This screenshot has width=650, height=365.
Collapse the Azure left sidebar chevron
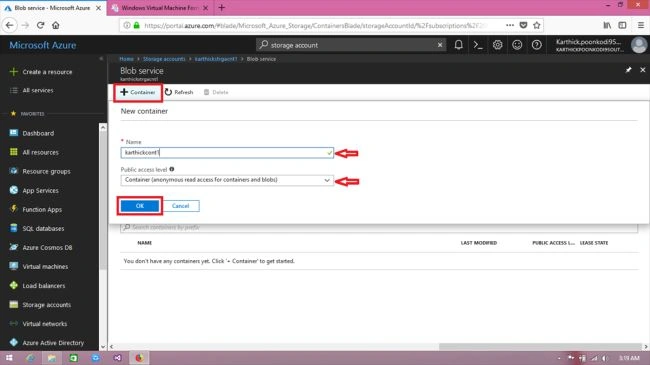tap(101, 59)
